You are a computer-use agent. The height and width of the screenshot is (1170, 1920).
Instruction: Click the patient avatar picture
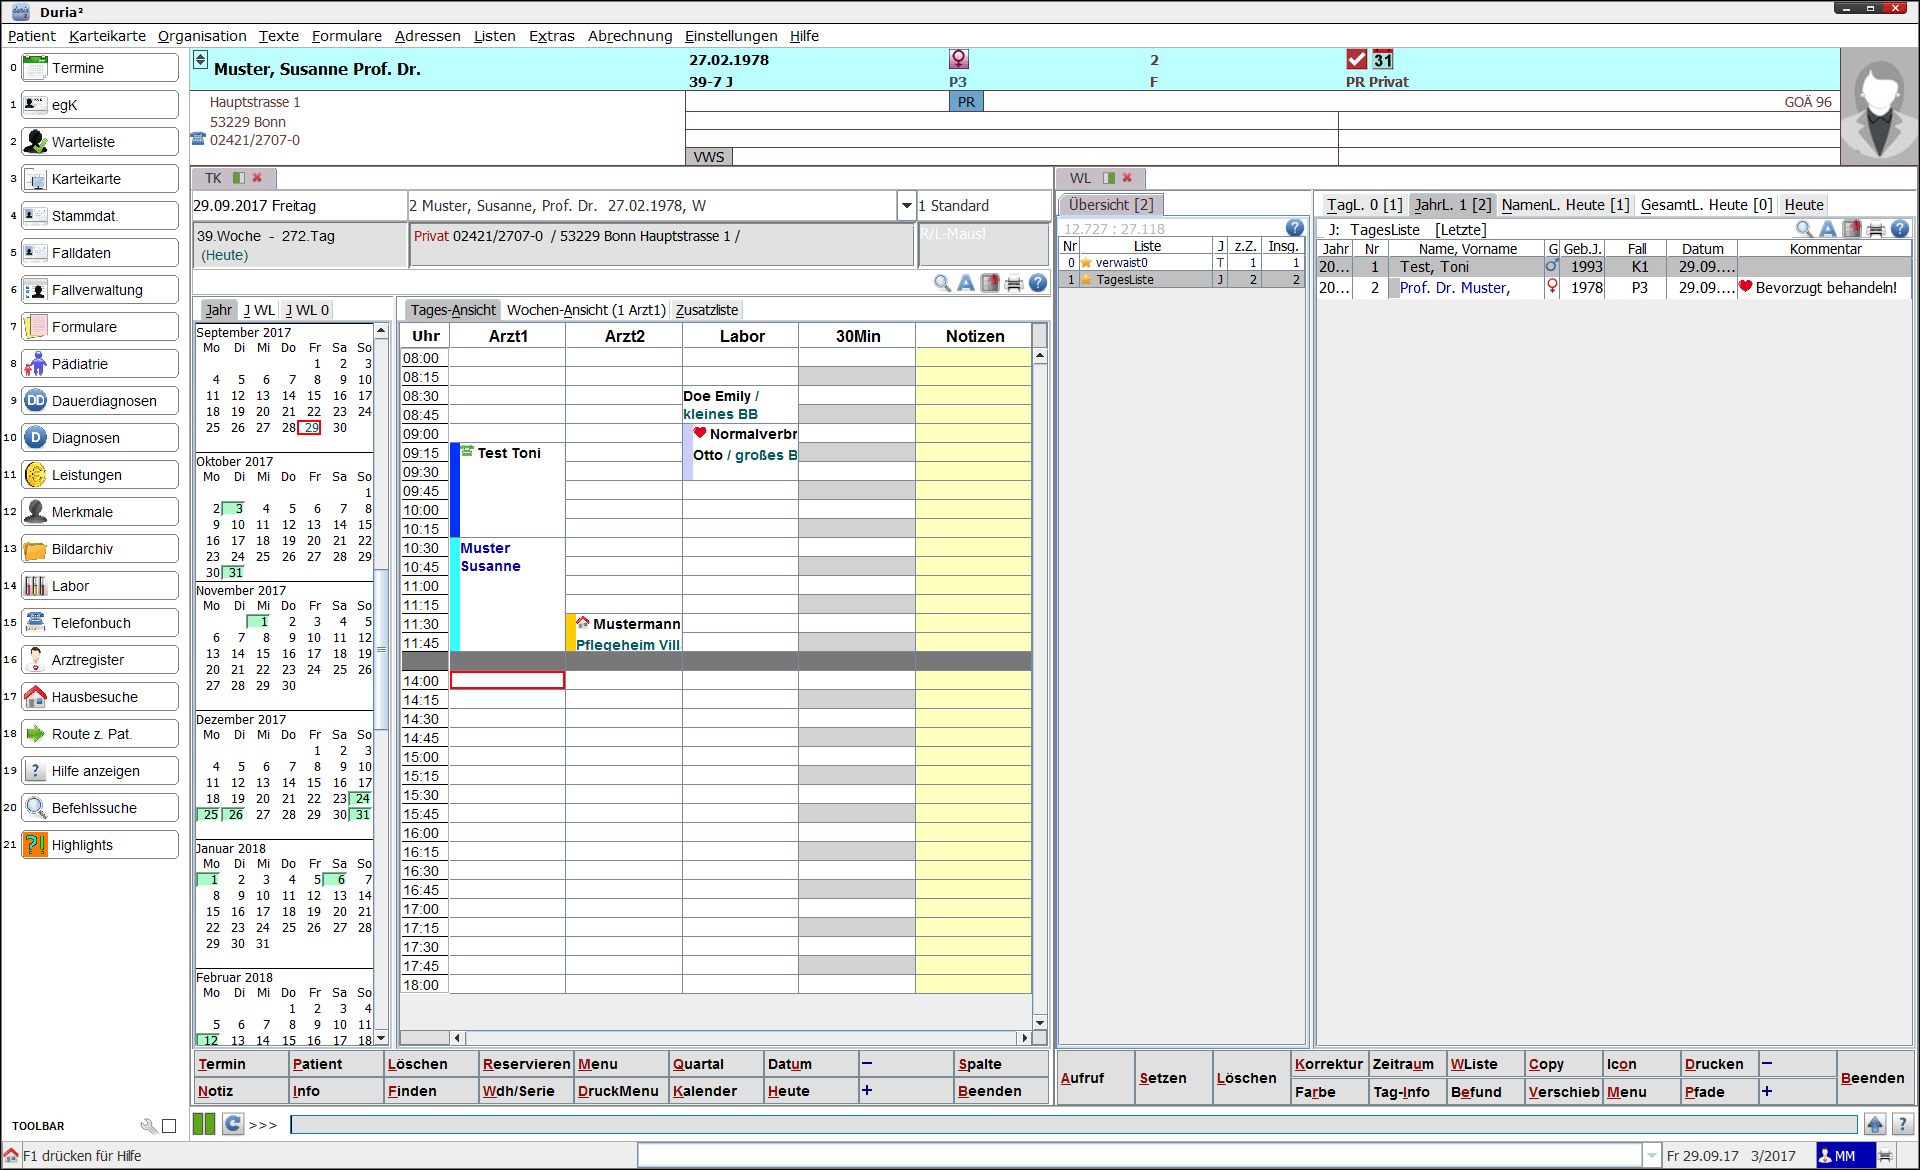click(1880, 107)
